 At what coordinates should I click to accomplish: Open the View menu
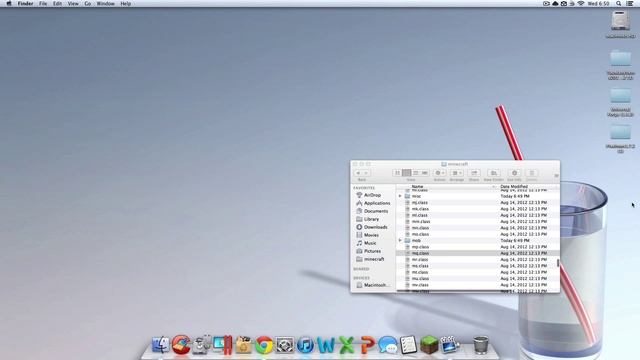[x=73, y=3]
